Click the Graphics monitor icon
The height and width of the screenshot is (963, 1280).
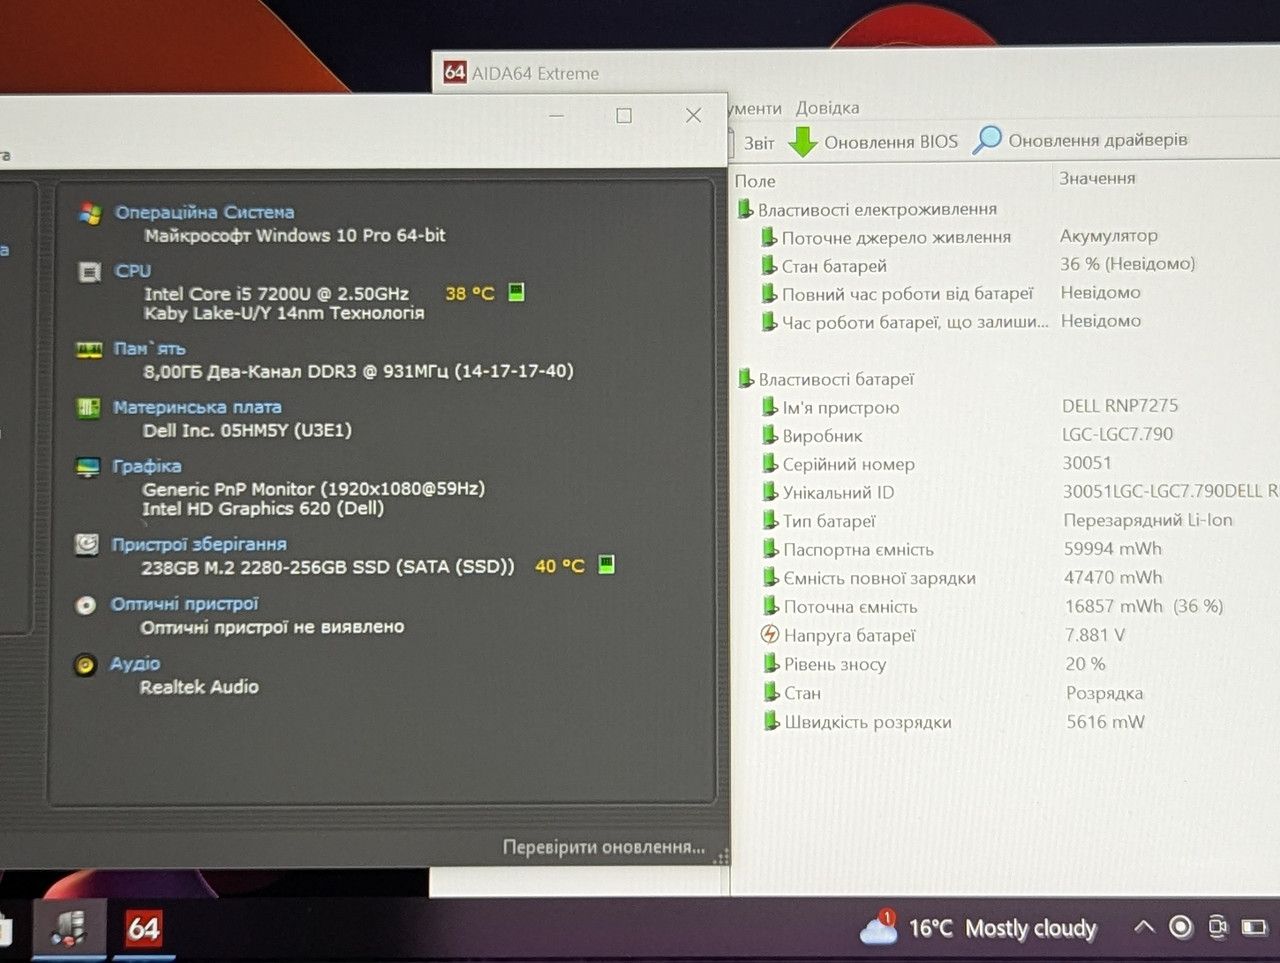tap(88, 467)
